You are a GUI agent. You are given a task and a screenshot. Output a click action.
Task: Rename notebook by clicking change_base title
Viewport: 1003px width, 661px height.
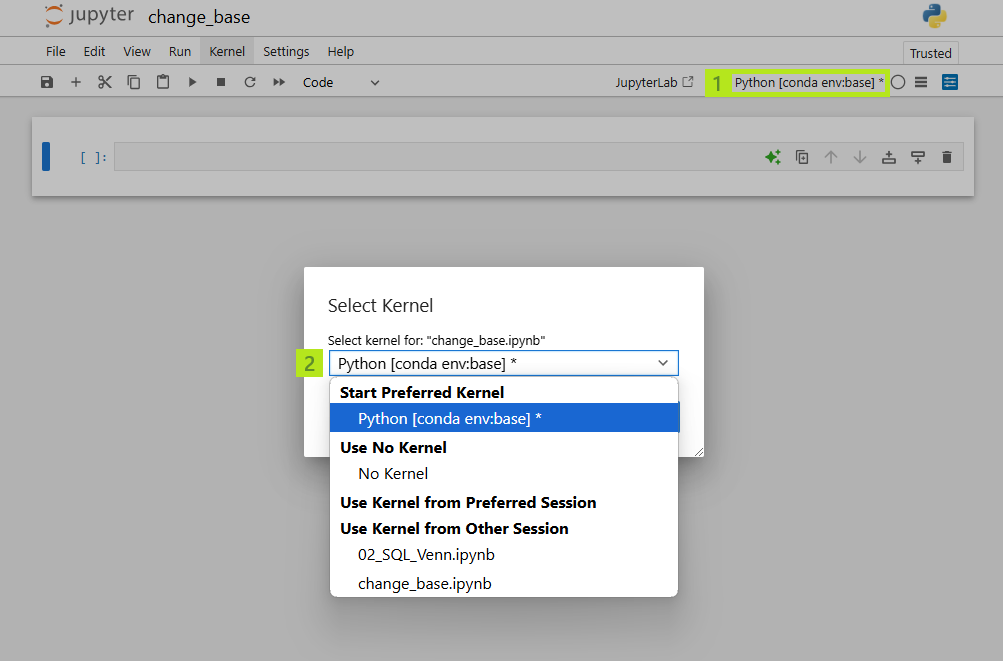click(199, 17)
